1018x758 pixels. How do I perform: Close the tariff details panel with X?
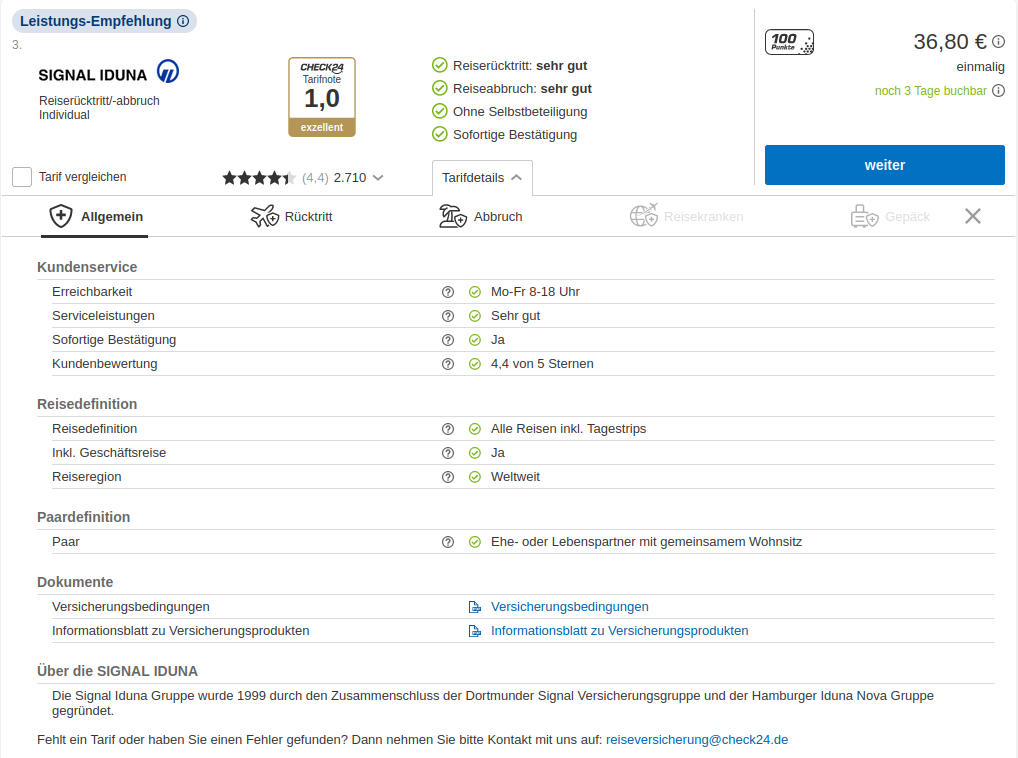(973, 216)
